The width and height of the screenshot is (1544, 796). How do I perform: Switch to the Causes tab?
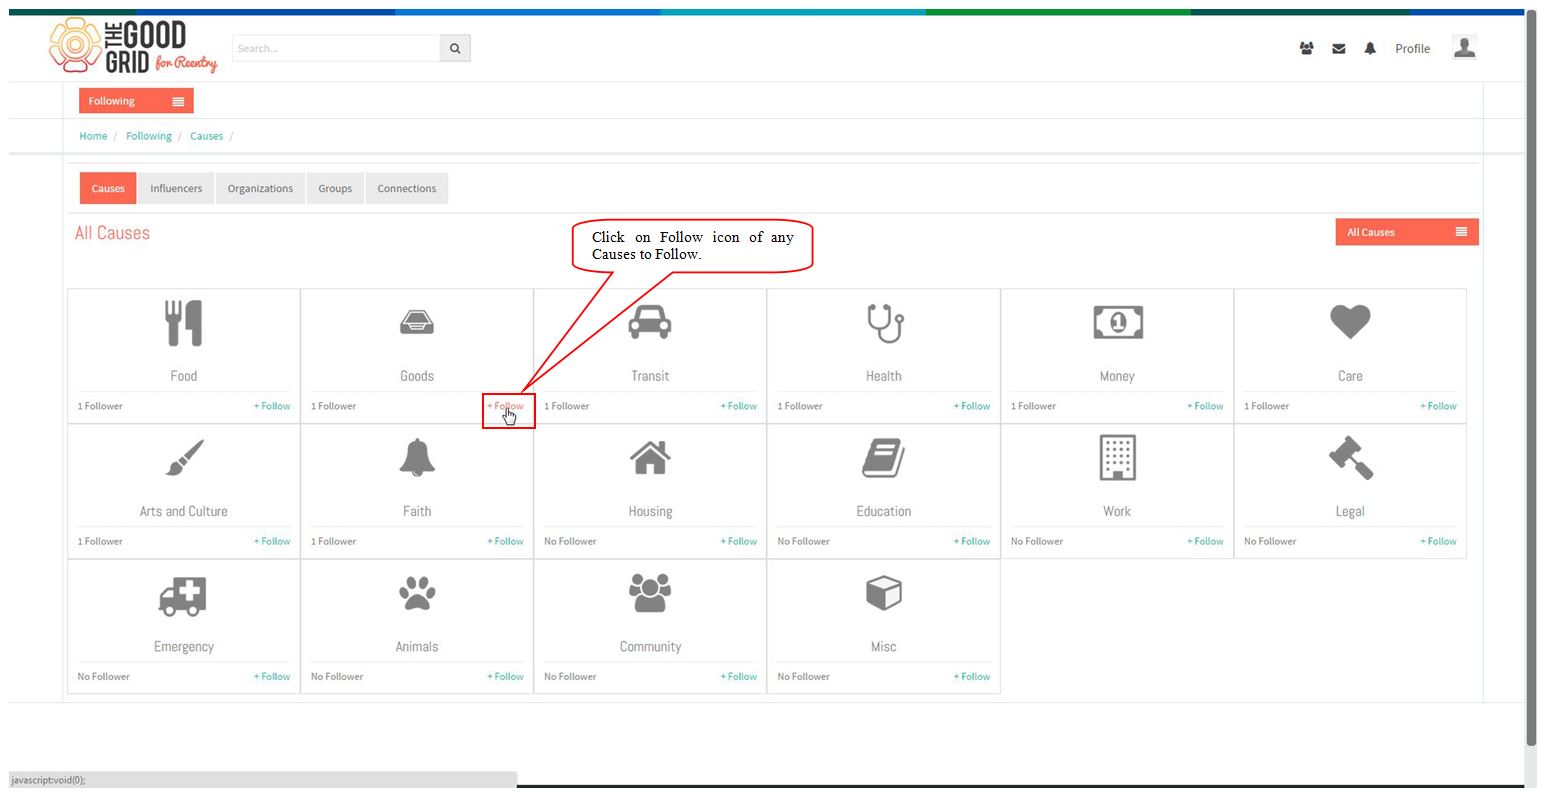[x=108, y=188]
